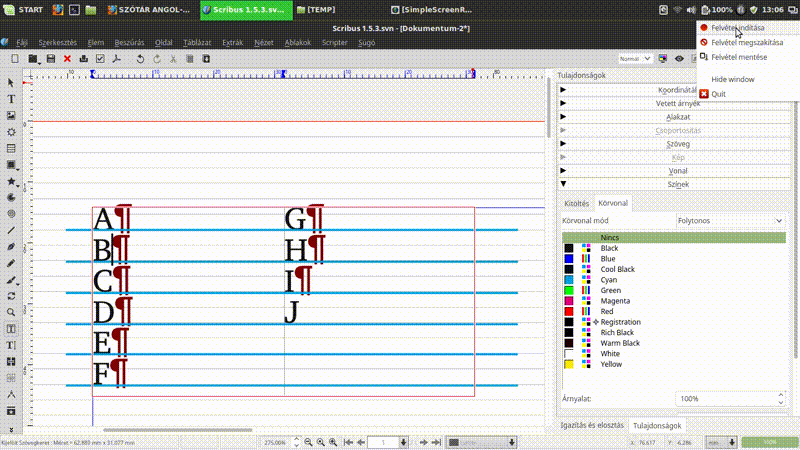Click the Undo arrow in the toolbar
The image size is (800, 450).
point(140,60)
